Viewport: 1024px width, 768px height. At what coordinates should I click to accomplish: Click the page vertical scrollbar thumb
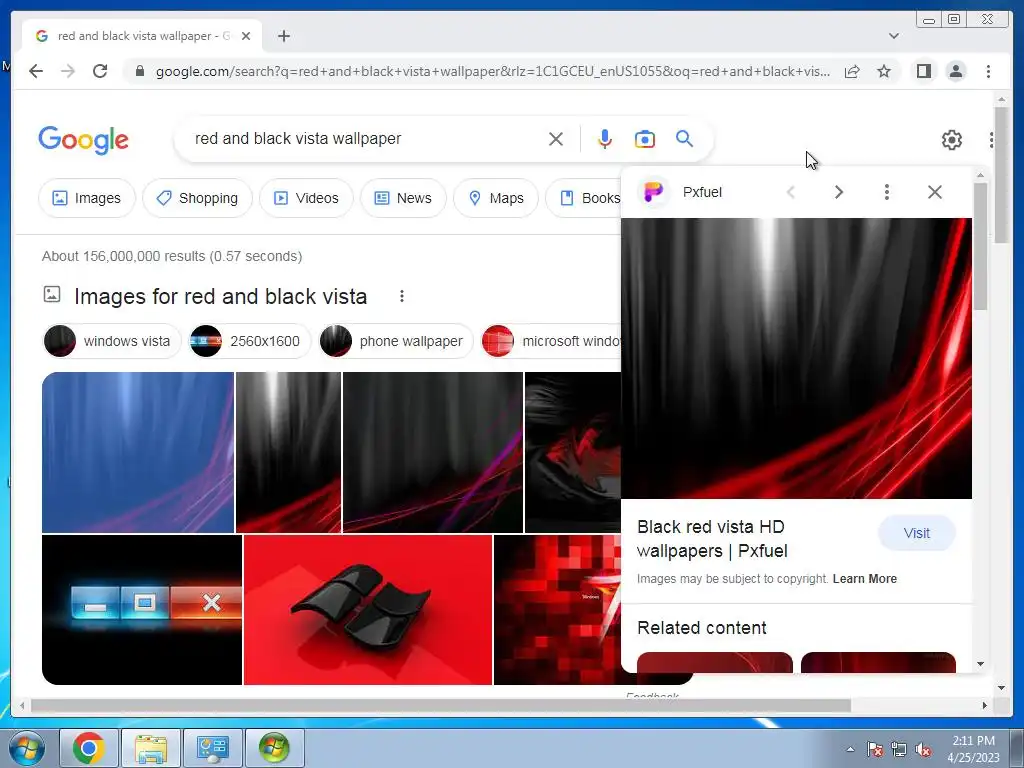(x=1001, y=175)
